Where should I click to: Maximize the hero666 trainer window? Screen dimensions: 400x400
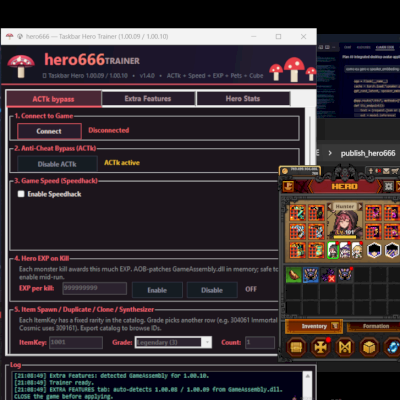[278, 36]
